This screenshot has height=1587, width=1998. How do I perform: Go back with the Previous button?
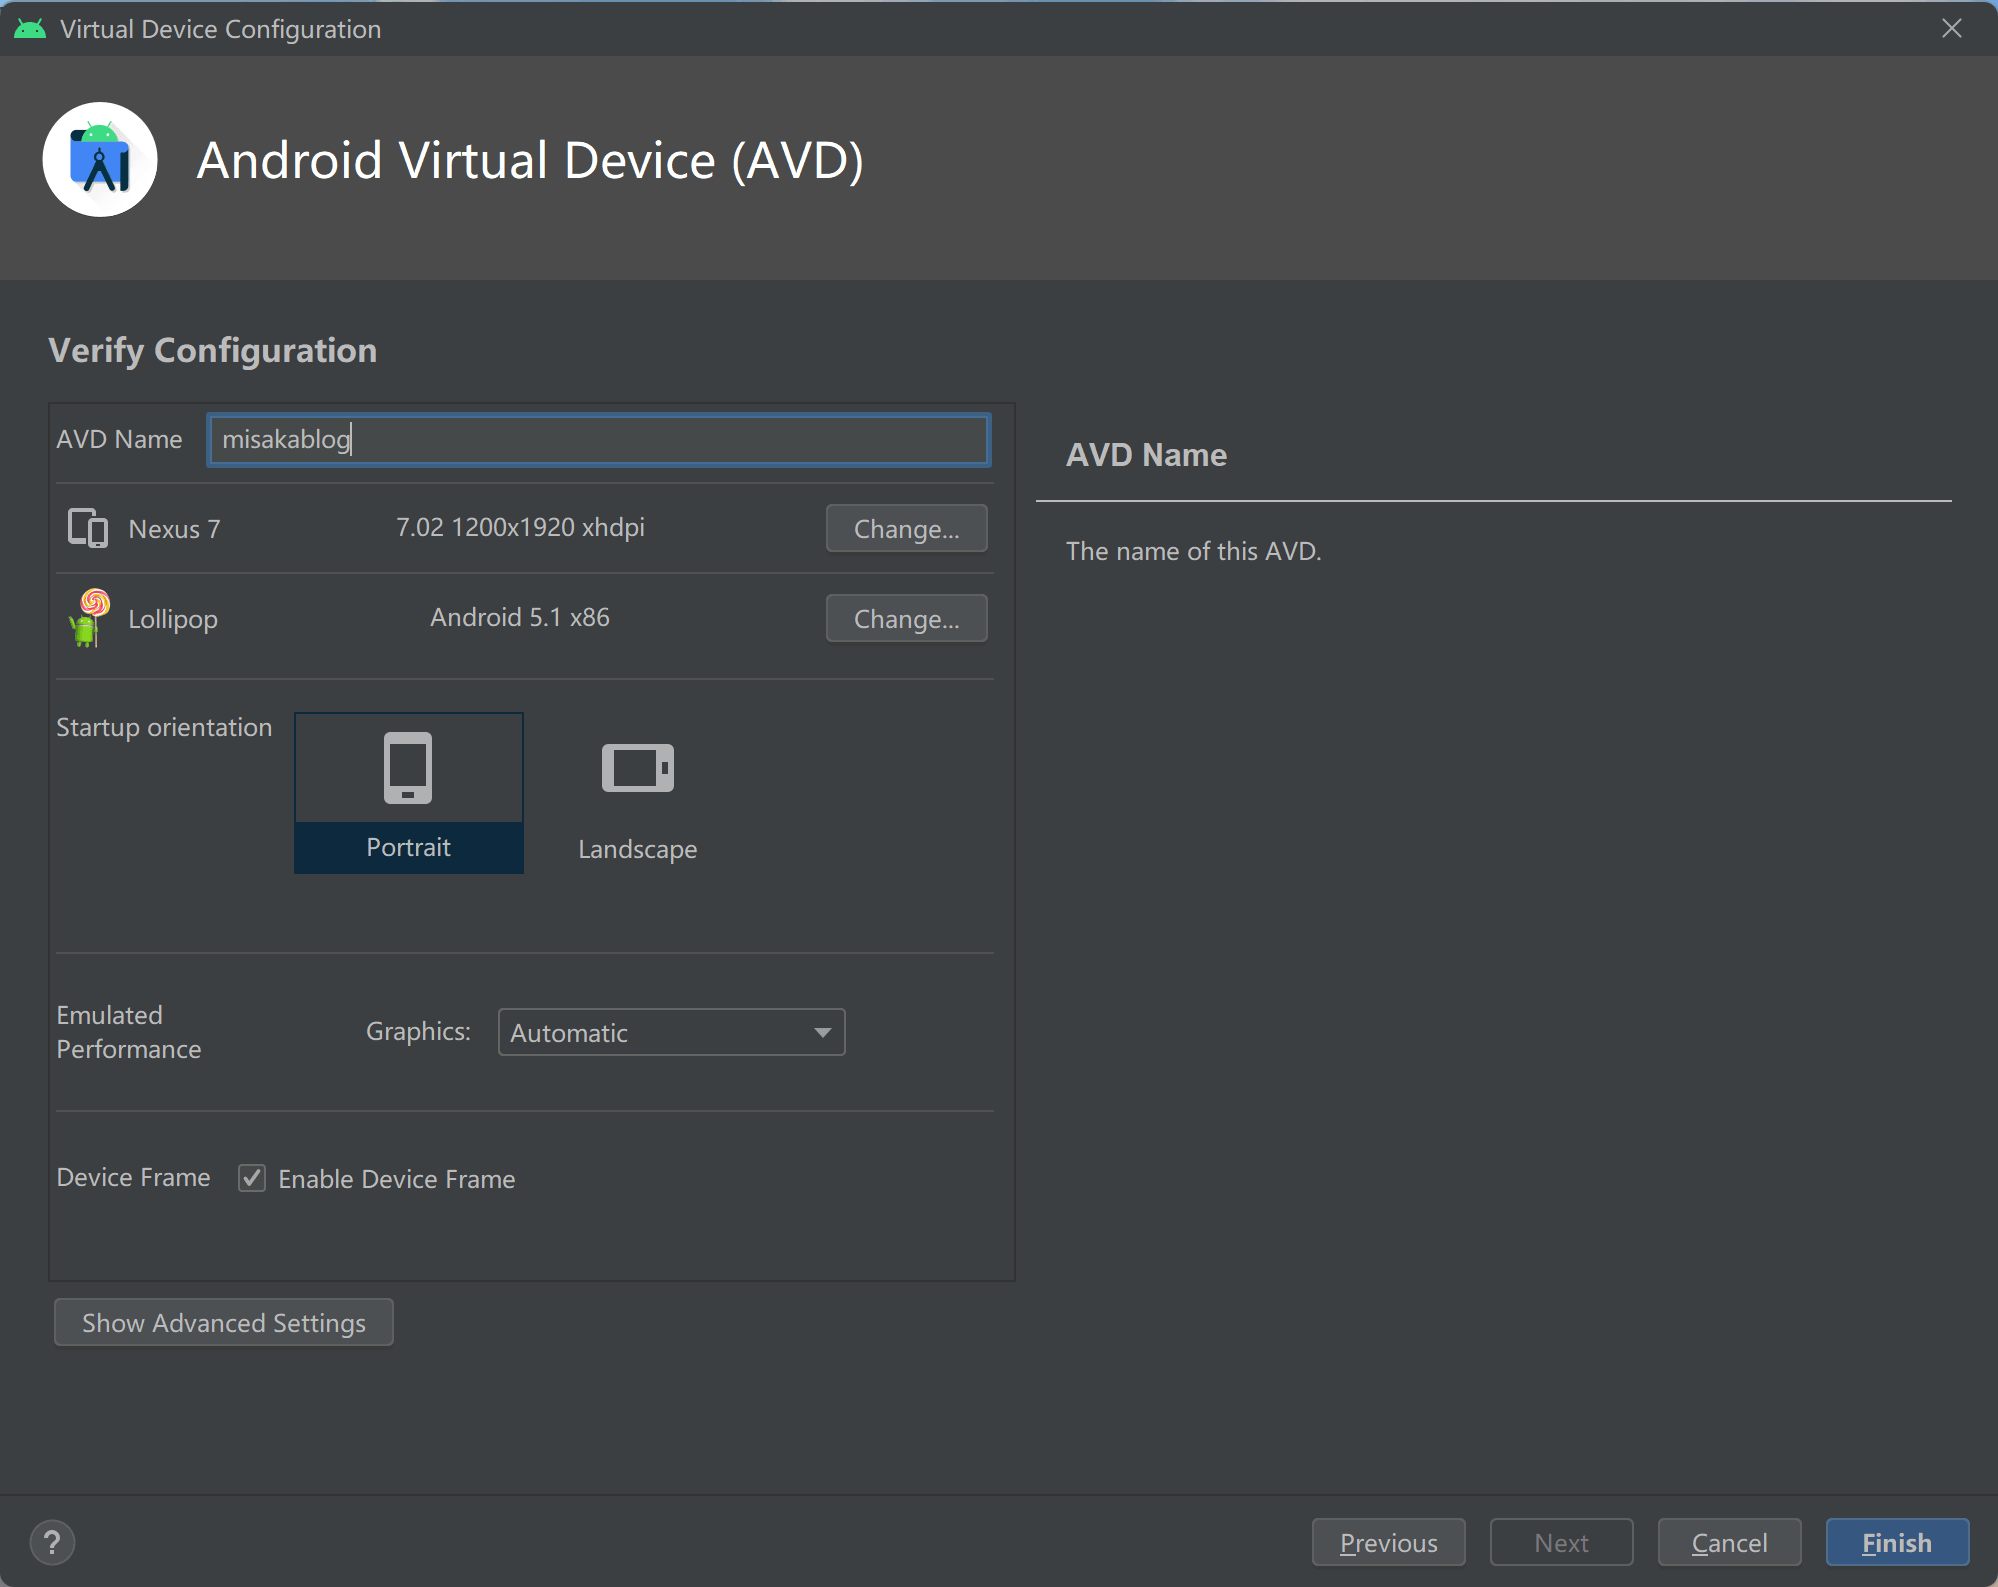1388,1542
